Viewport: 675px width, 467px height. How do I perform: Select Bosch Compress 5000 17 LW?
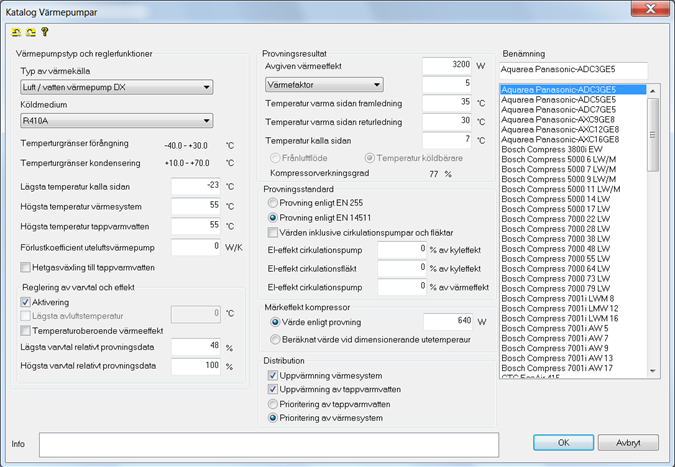coord(573,209)
